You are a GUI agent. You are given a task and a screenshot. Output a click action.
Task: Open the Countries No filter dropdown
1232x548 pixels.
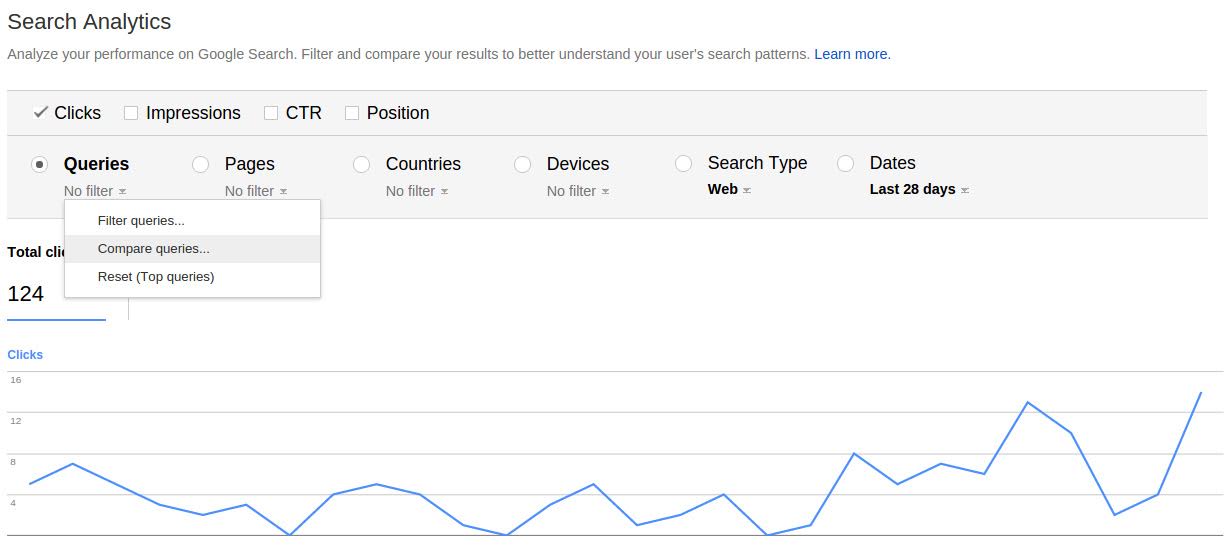pyautogui.click(x=417, y=191)
